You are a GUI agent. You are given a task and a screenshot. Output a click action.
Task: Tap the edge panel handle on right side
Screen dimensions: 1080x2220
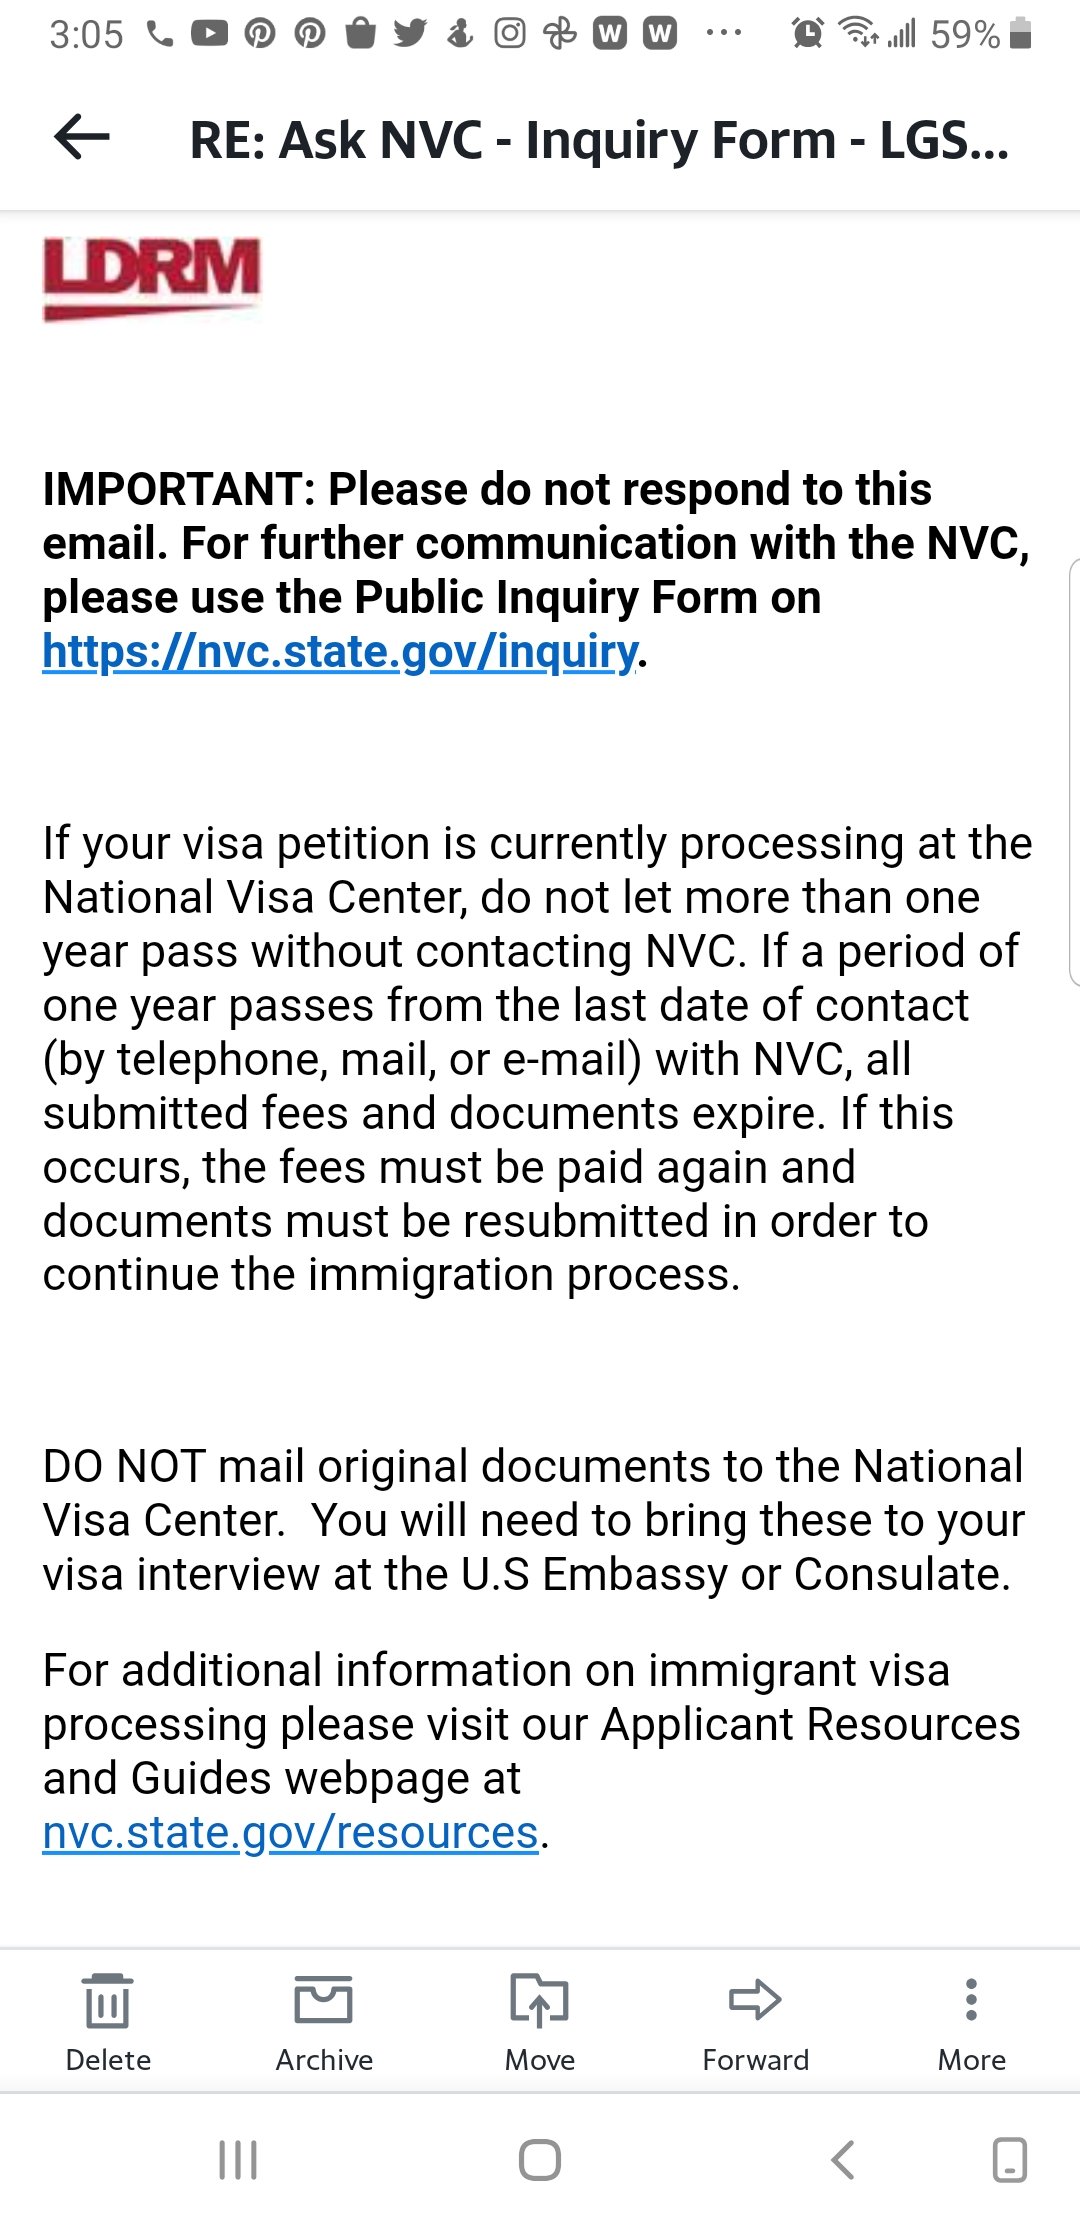coord(1074,773)
